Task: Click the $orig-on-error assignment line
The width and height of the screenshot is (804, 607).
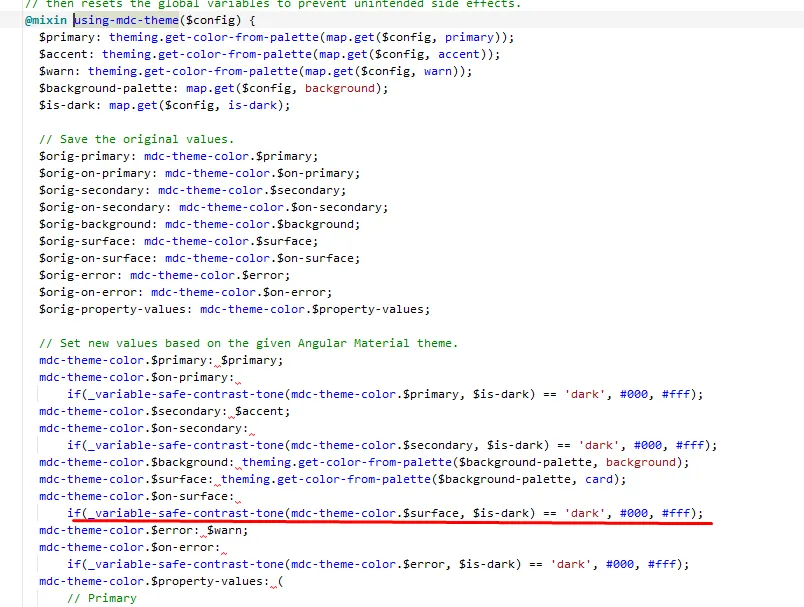Action: click(185, 292)
